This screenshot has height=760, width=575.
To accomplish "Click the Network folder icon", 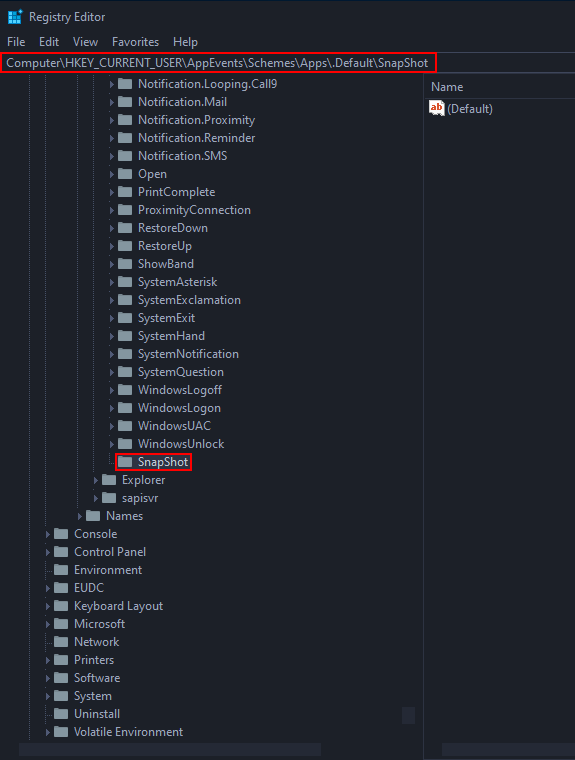I will click(x=61, y=642).
